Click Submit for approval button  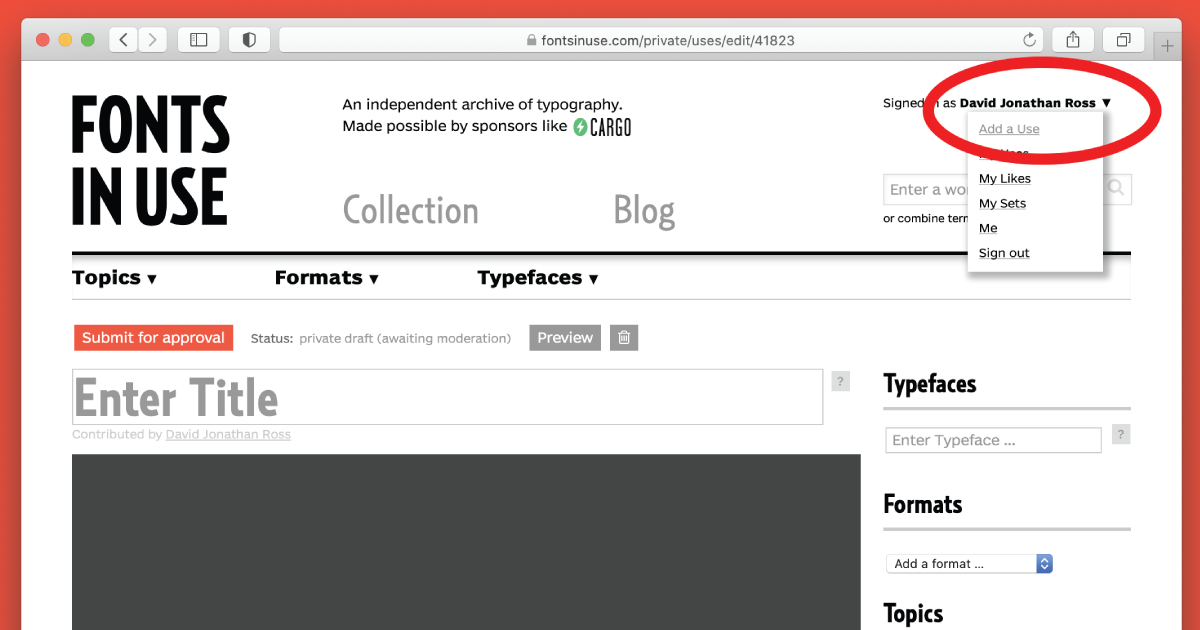coord(153,338)
